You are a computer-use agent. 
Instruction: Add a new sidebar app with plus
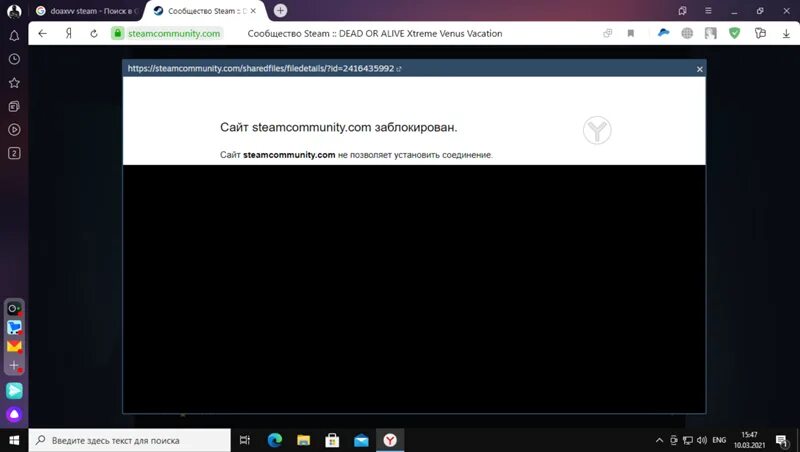click(14, 365)
